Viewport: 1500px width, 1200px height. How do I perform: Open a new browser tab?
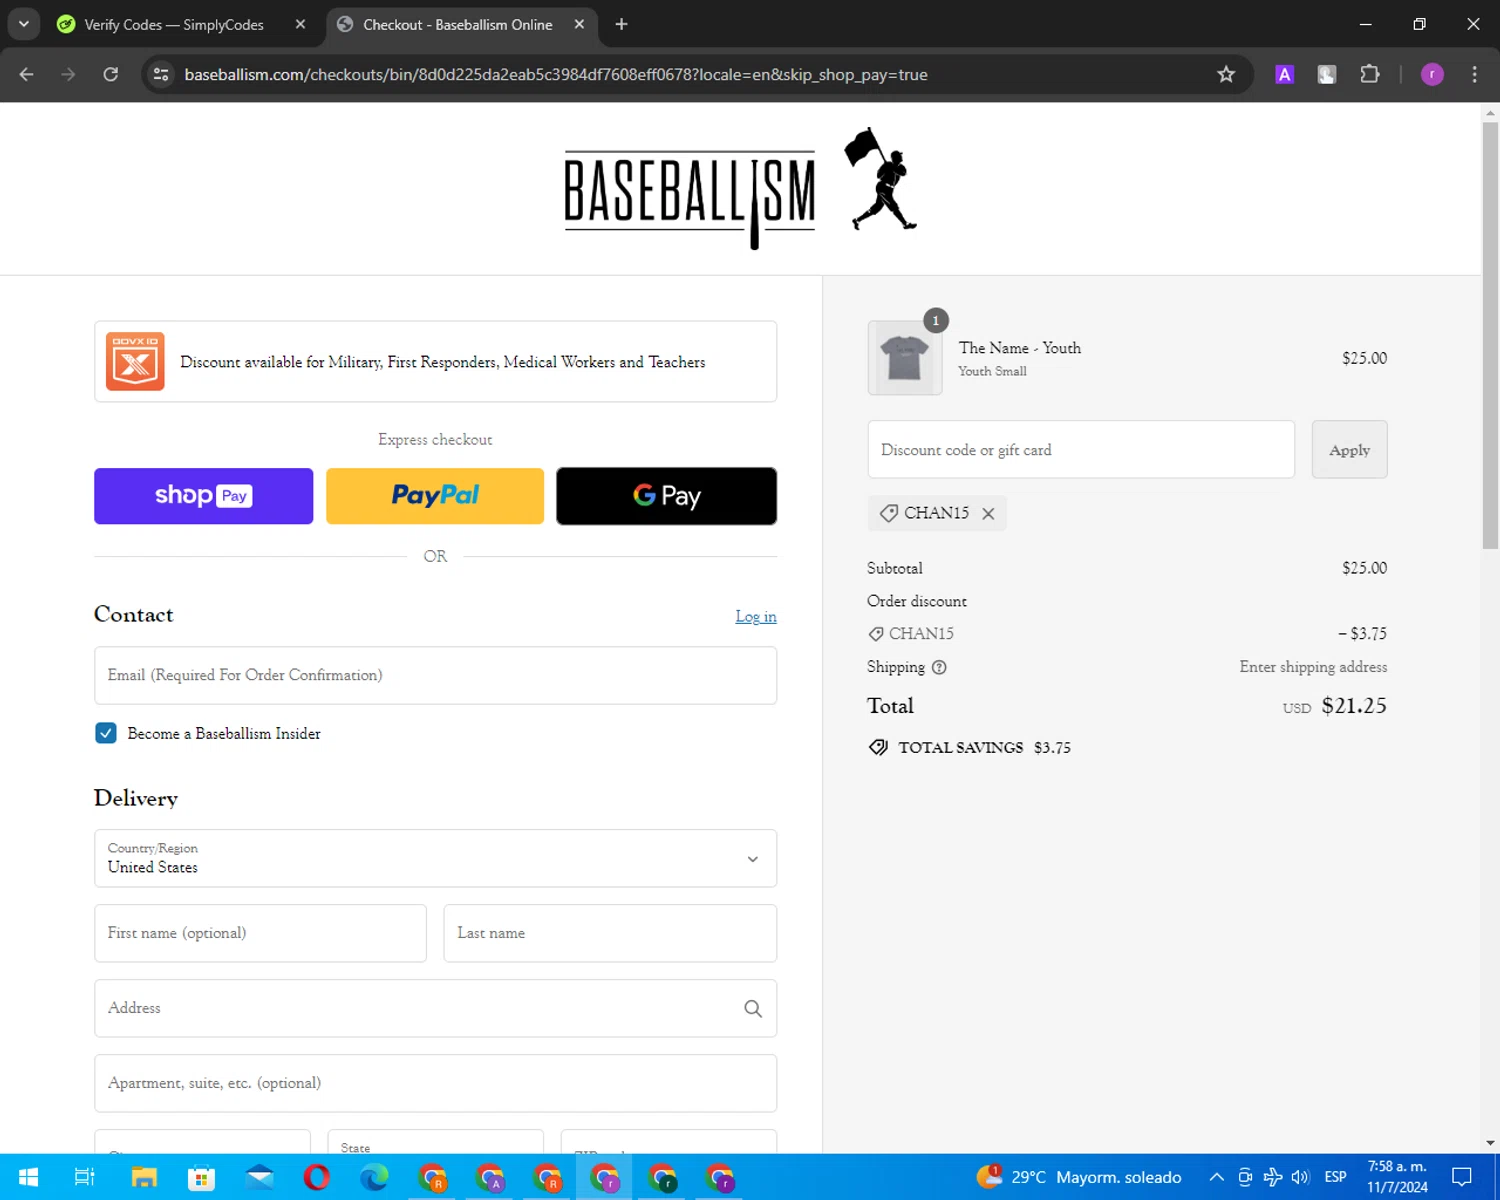tap(621, 24)
